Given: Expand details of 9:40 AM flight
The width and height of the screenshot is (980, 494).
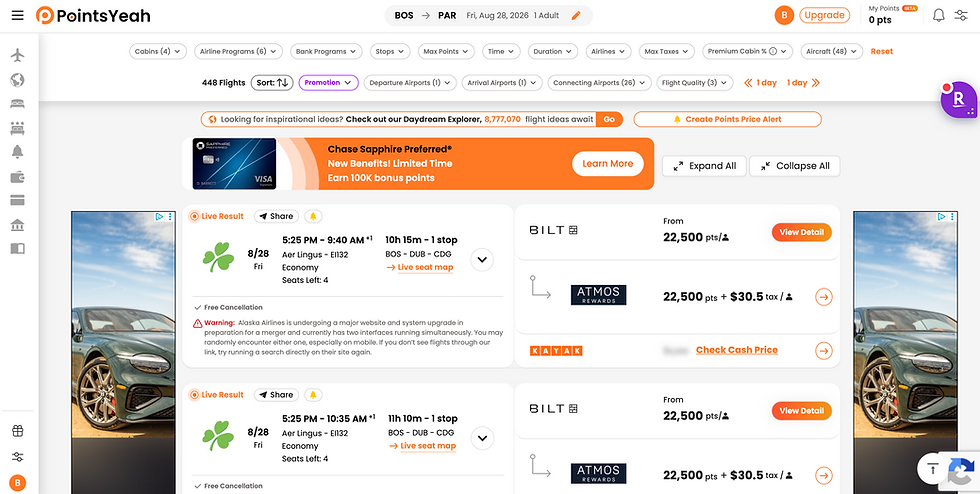Looking at the screenshot, I should pyautogui.click(x=482, y=260).
